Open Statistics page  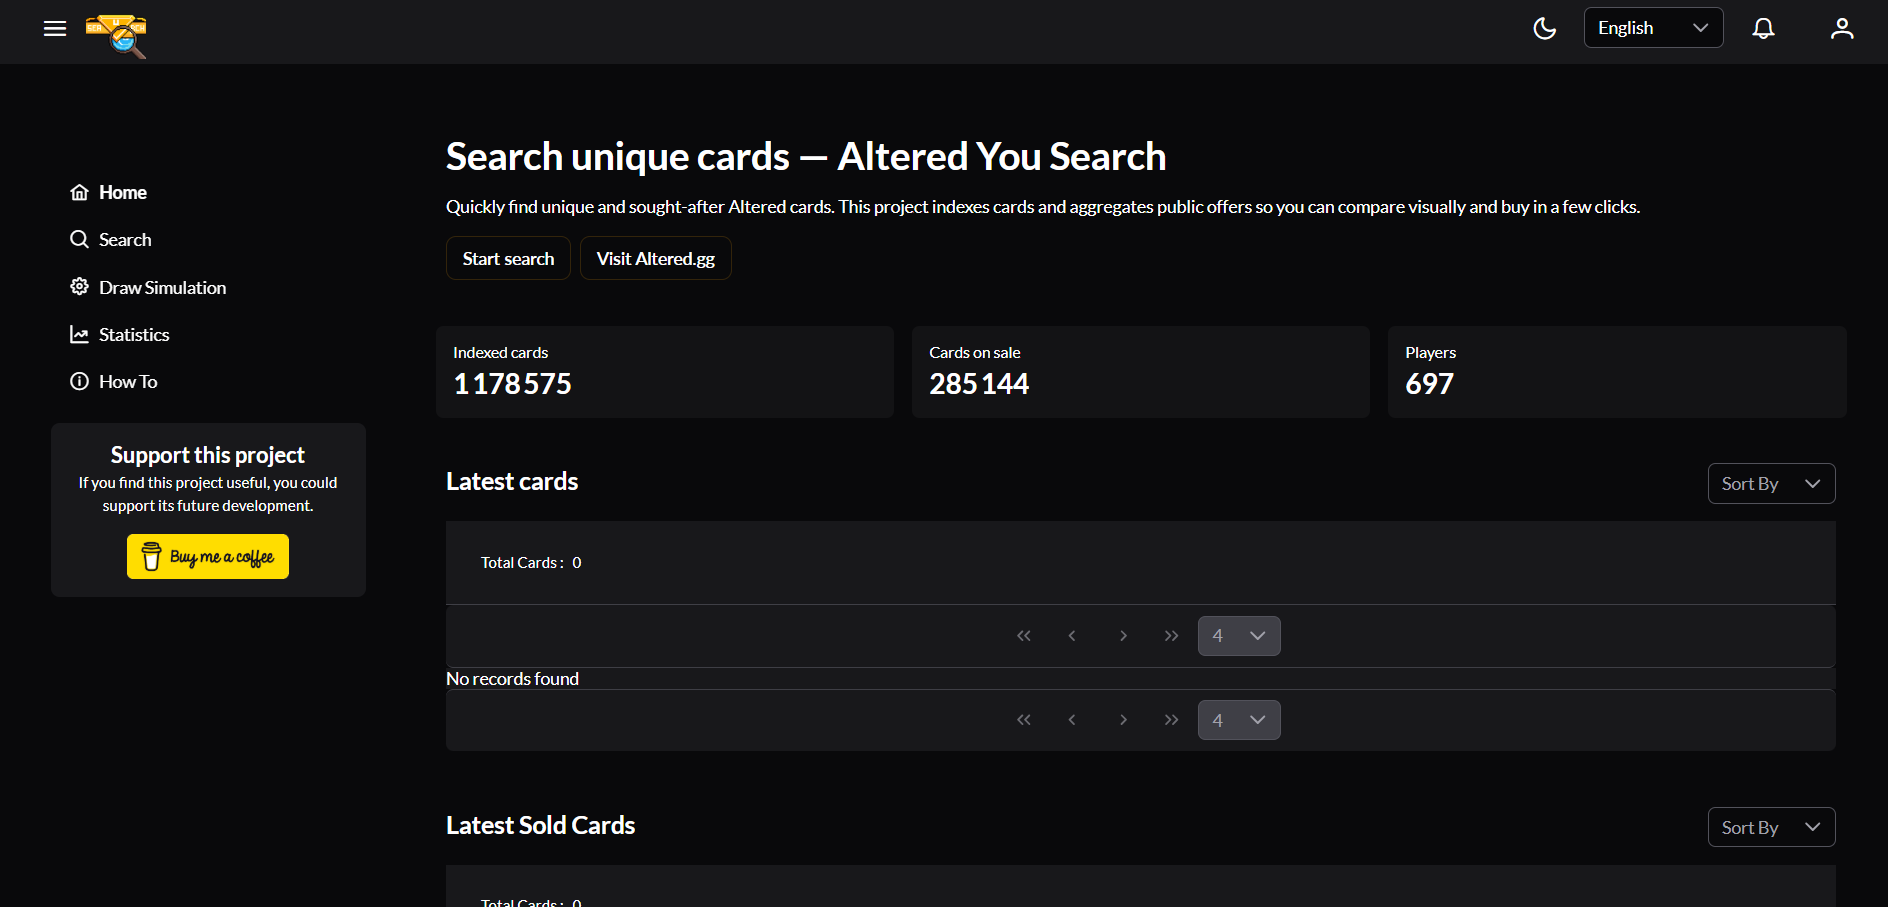pos(119,334)
